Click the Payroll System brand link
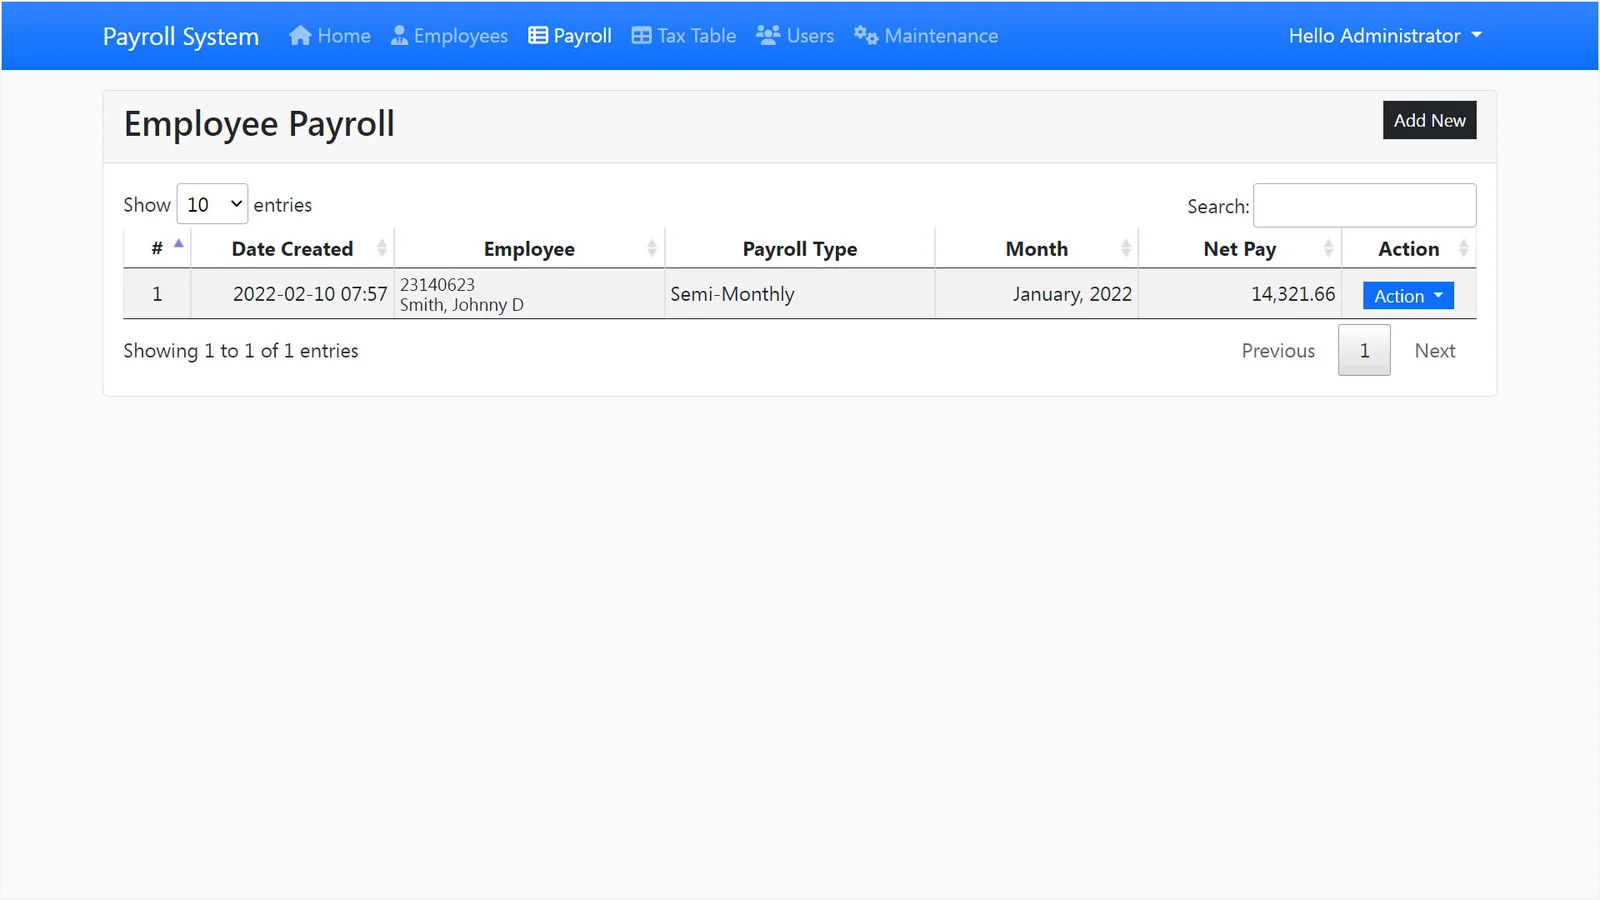1600x900 pixels. (x=181, y=36)
